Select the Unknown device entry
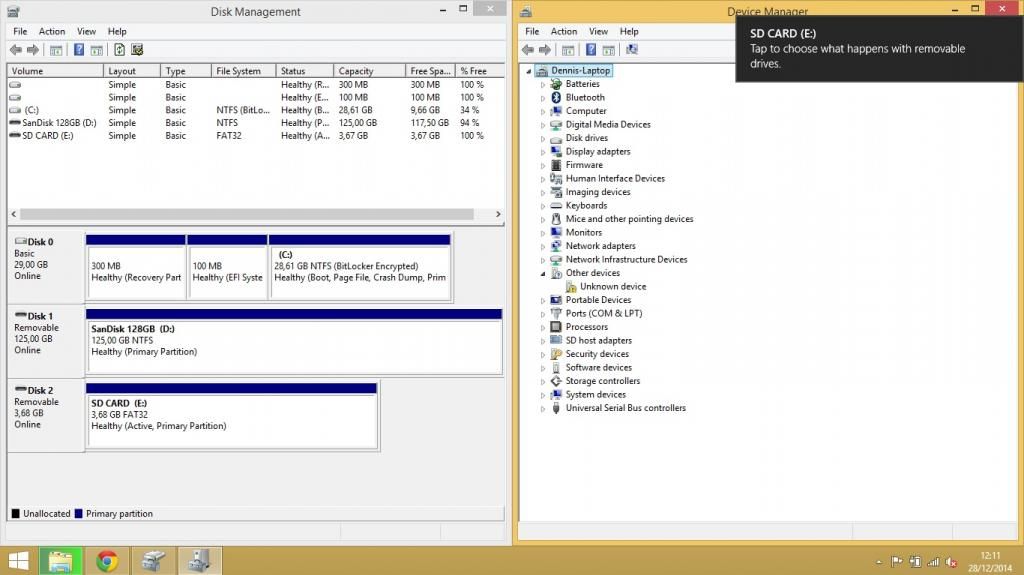This screenshot has width=1024, height=575. [613, 286]
